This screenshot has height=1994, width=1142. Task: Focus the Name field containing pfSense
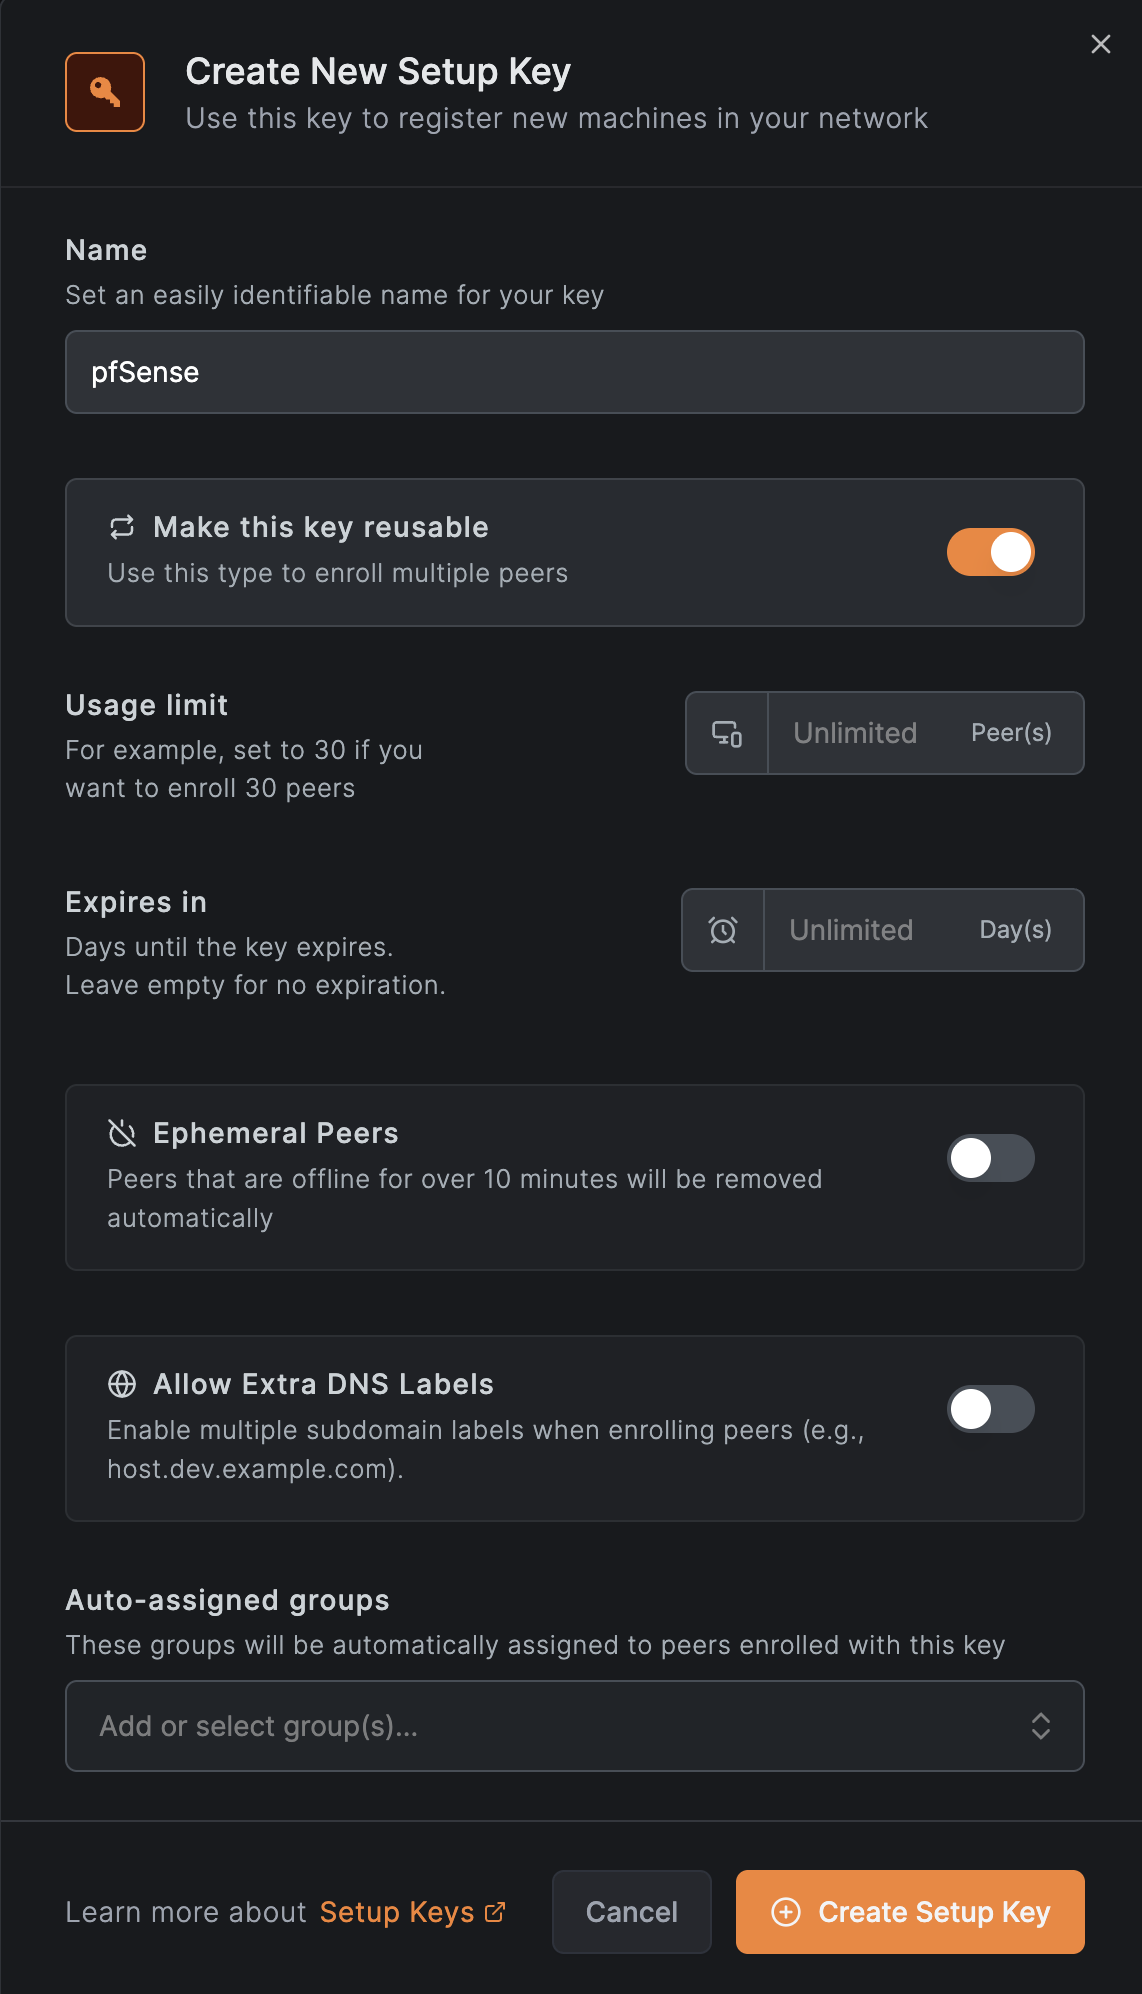(575, 372)
